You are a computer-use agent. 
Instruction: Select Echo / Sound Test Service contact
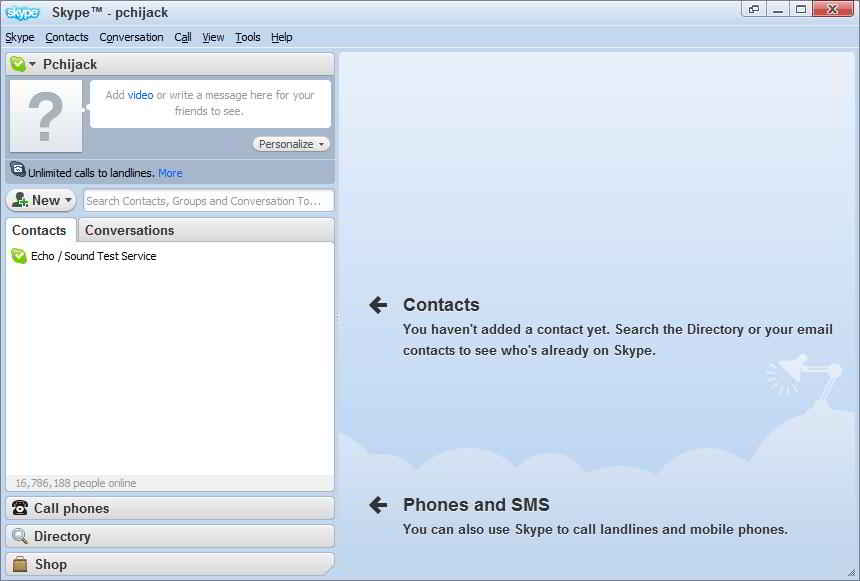pos(170,256)
